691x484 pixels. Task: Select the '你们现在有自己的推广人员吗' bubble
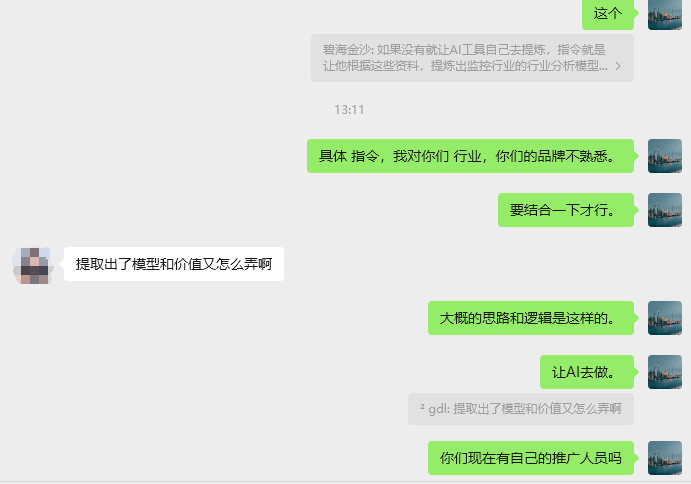click(x=531, y=458)
